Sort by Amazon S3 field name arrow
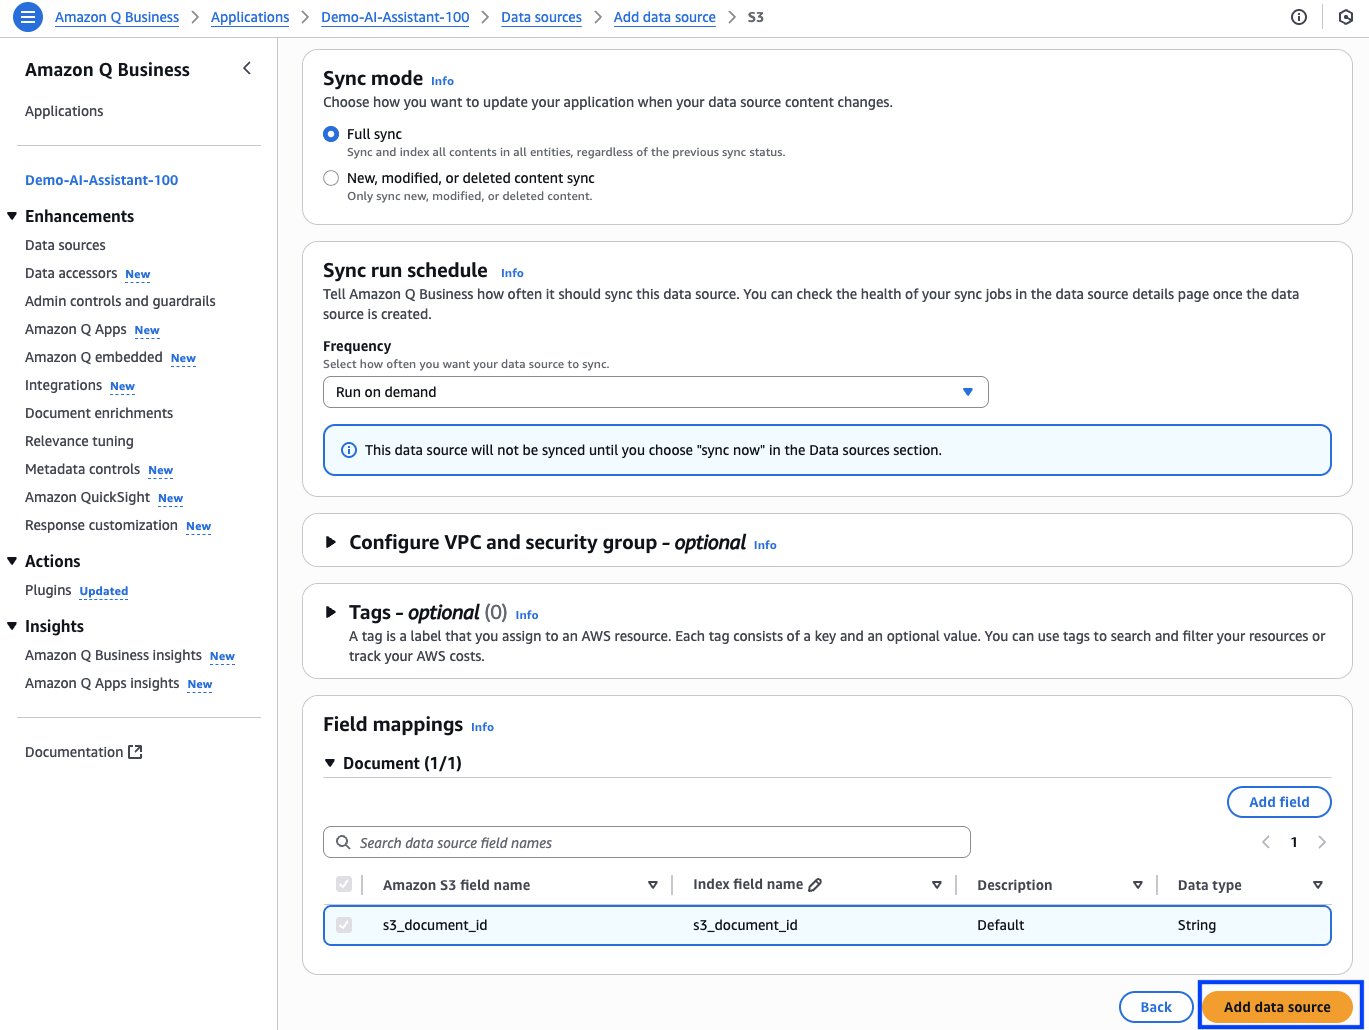 653,885
